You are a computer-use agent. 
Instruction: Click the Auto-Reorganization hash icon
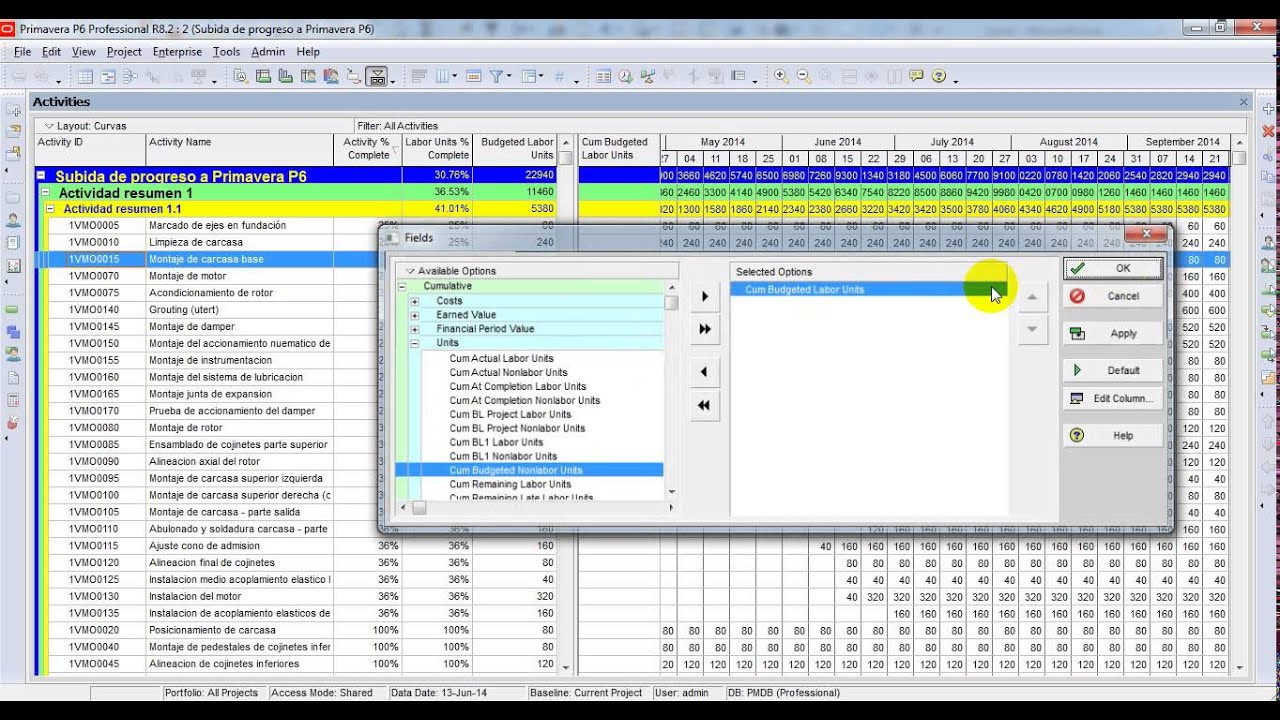point(559,77)
